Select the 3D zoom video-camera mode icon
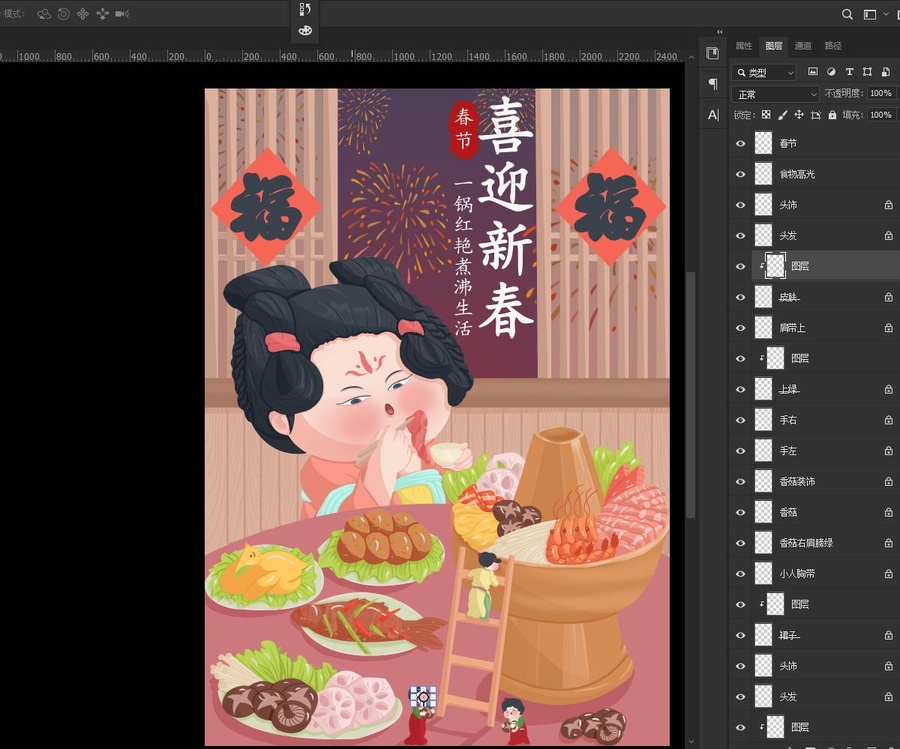 pos(122,14)
